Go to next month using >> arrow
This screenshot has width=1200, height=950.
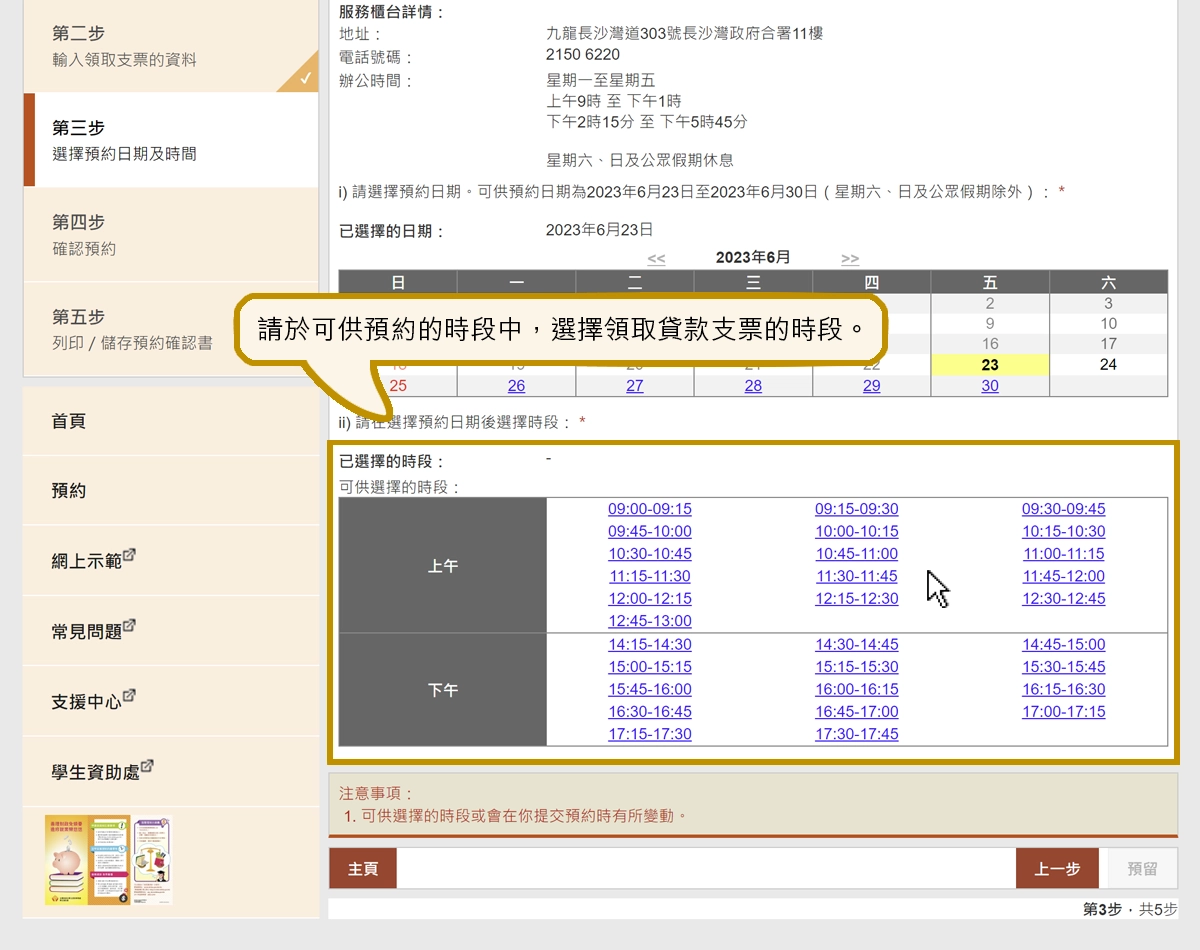click(x=849, y=257)
